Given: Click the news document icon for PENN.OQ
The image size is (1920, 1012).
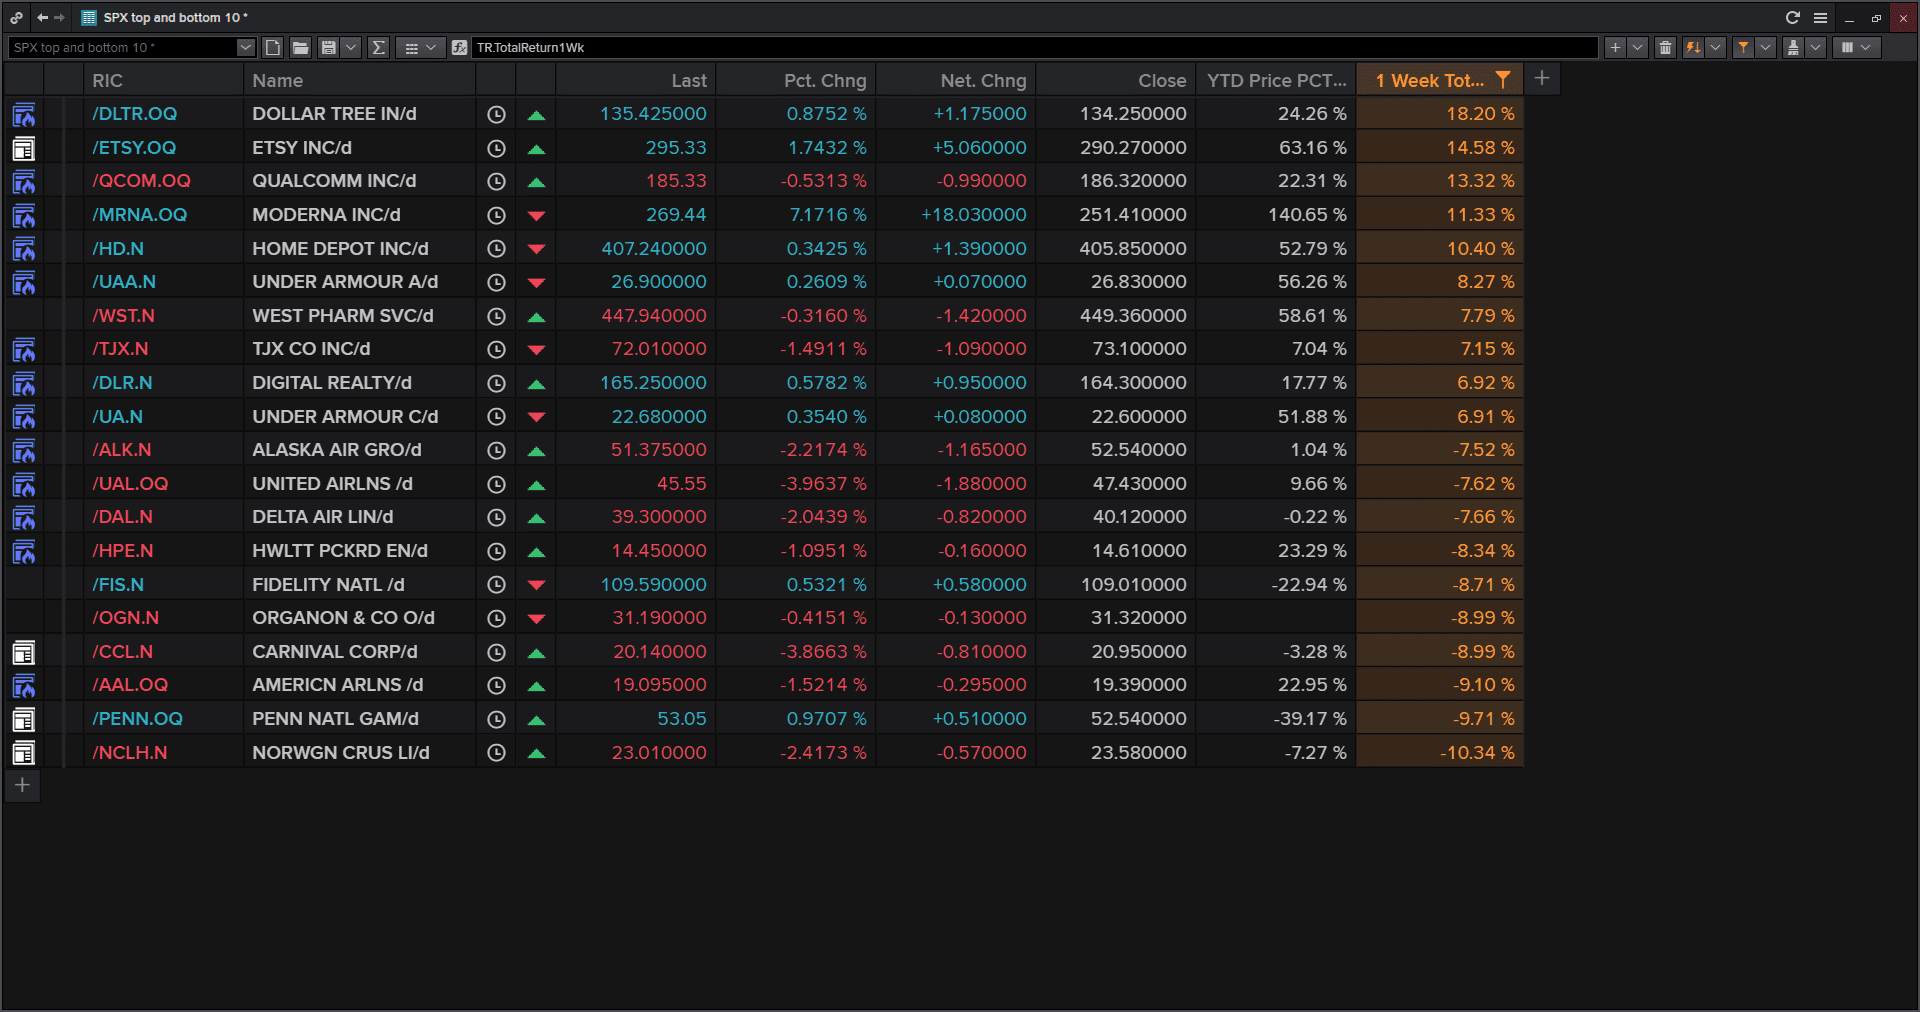Looking at the screenshot, I should tap(23, 719).
